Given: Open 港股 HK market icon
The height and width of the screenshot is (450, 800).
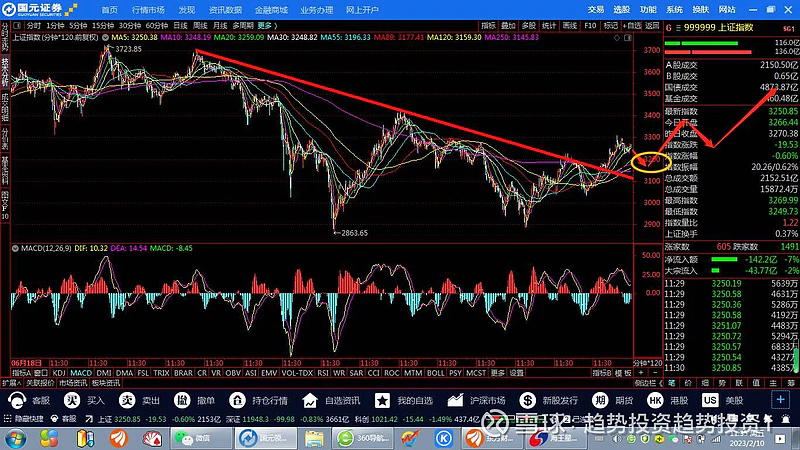Looking at the screenshot, I should pyautogui.click(x=655, y=401).
